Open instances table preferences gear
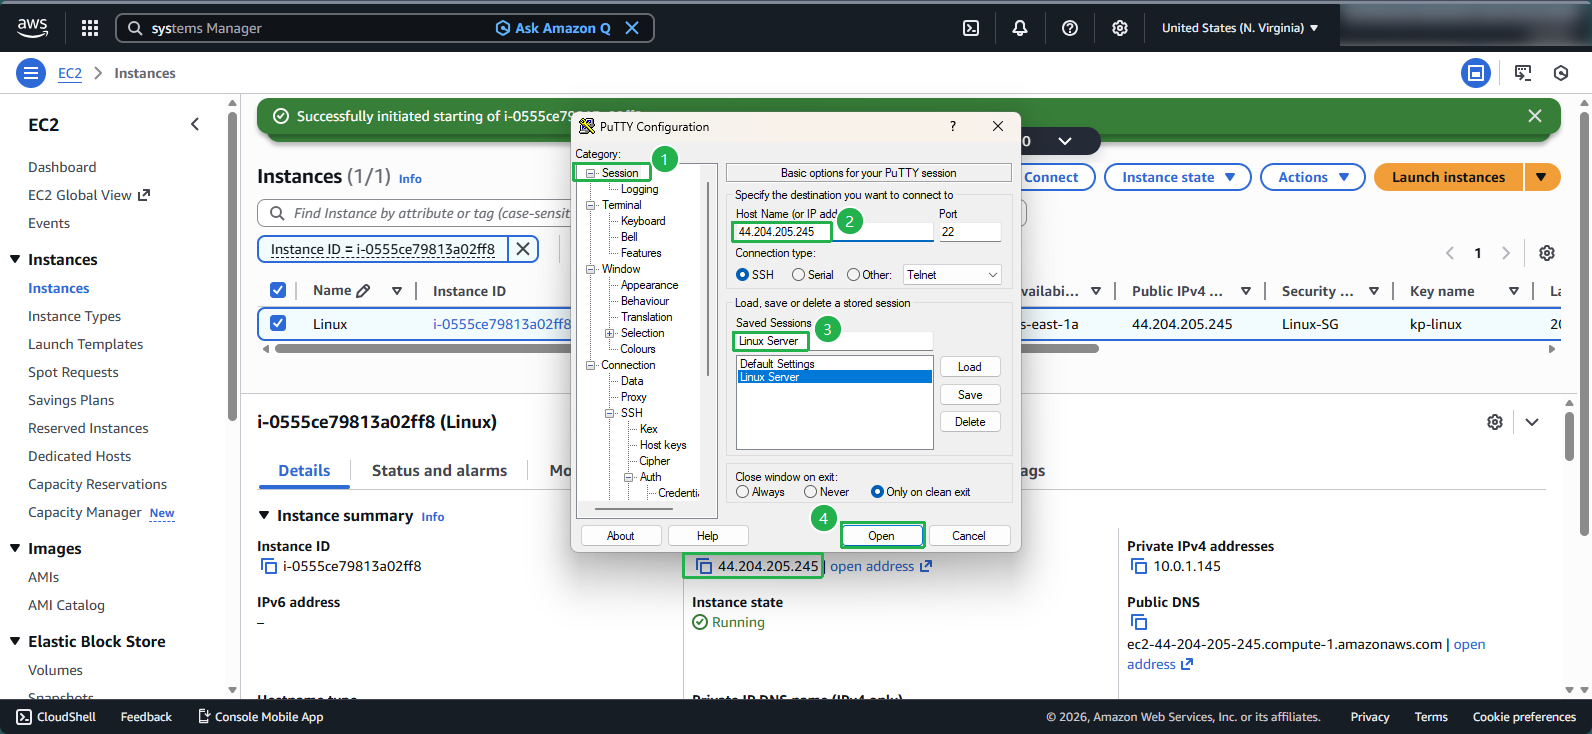Image resolution: width=1592 pixels, height=734 pixels. pyautogui.click(x=1547, y=253)
